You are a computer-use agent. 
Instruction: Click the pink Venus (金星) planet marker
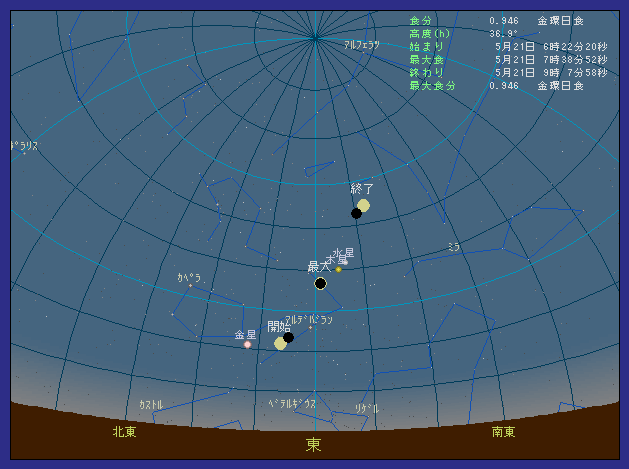pos(247,345)
